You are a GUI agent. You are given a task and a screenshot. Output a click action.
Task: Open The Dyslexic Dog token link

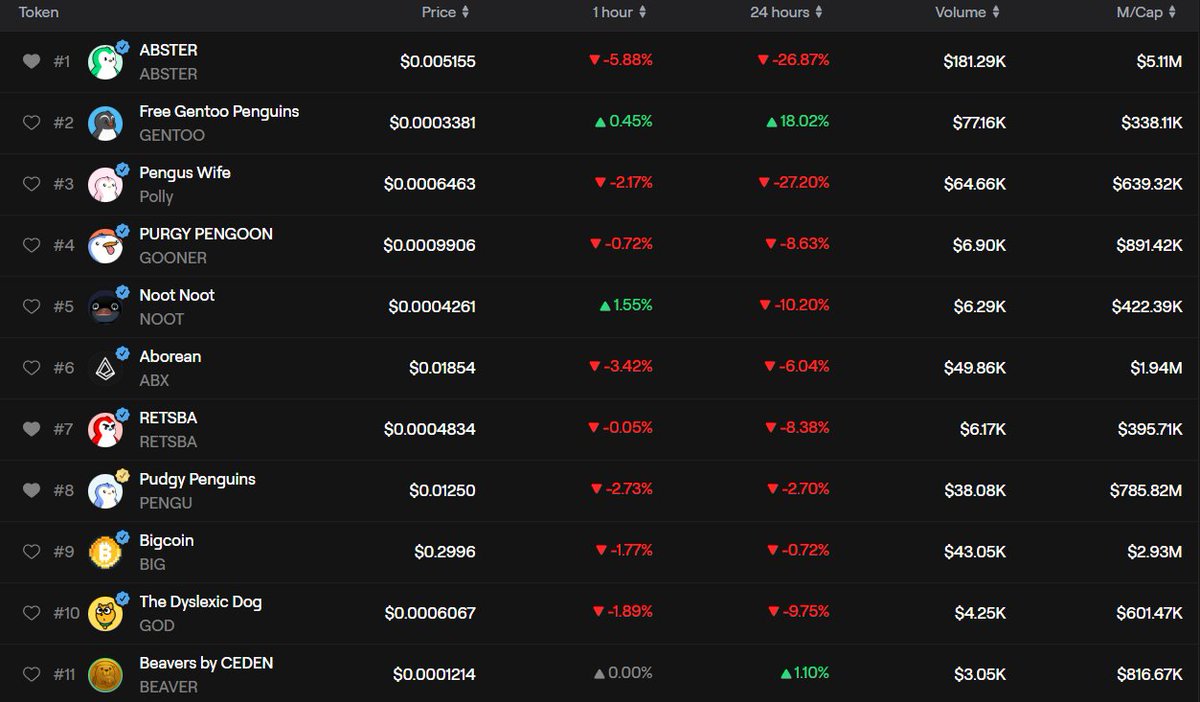point(200,601)
